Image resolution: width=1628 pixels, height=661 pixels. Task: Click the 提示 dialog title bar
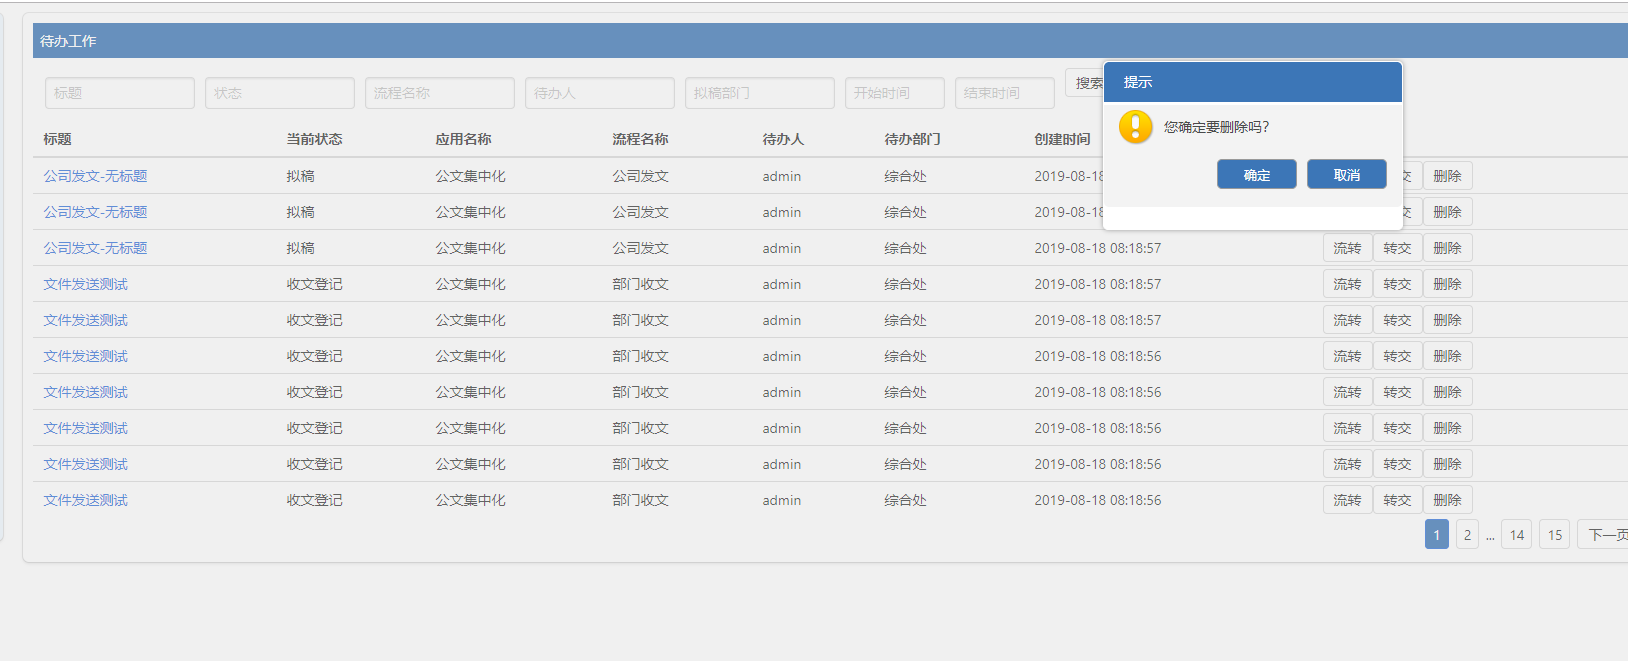pos(1252,82)
